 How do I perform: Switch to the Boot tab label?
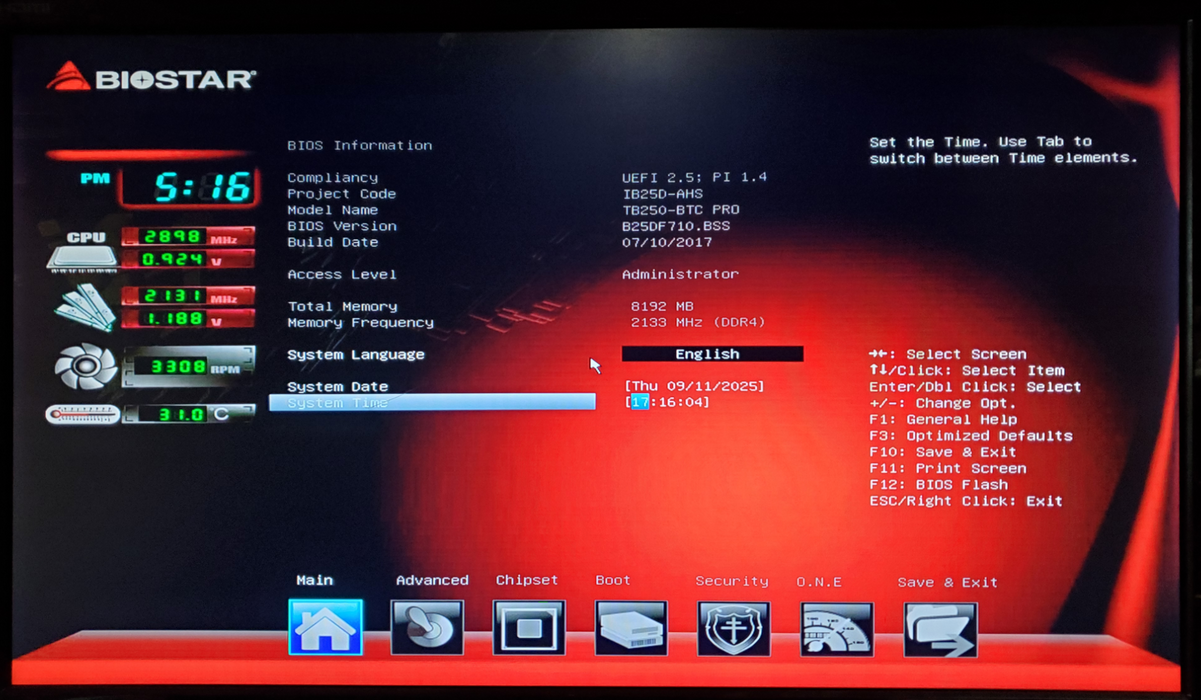click(613, 580)
